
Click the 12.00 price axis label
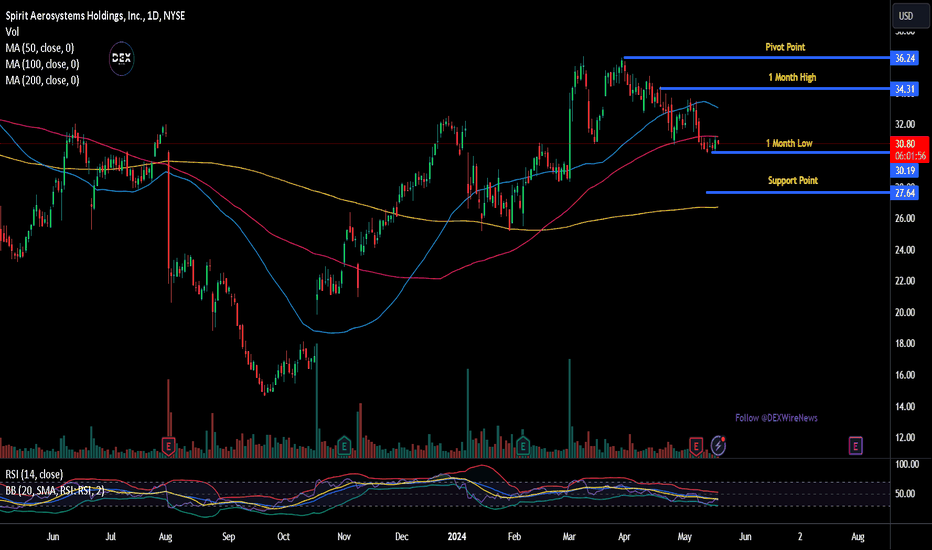pyautogui.click(x=905, y=437)
